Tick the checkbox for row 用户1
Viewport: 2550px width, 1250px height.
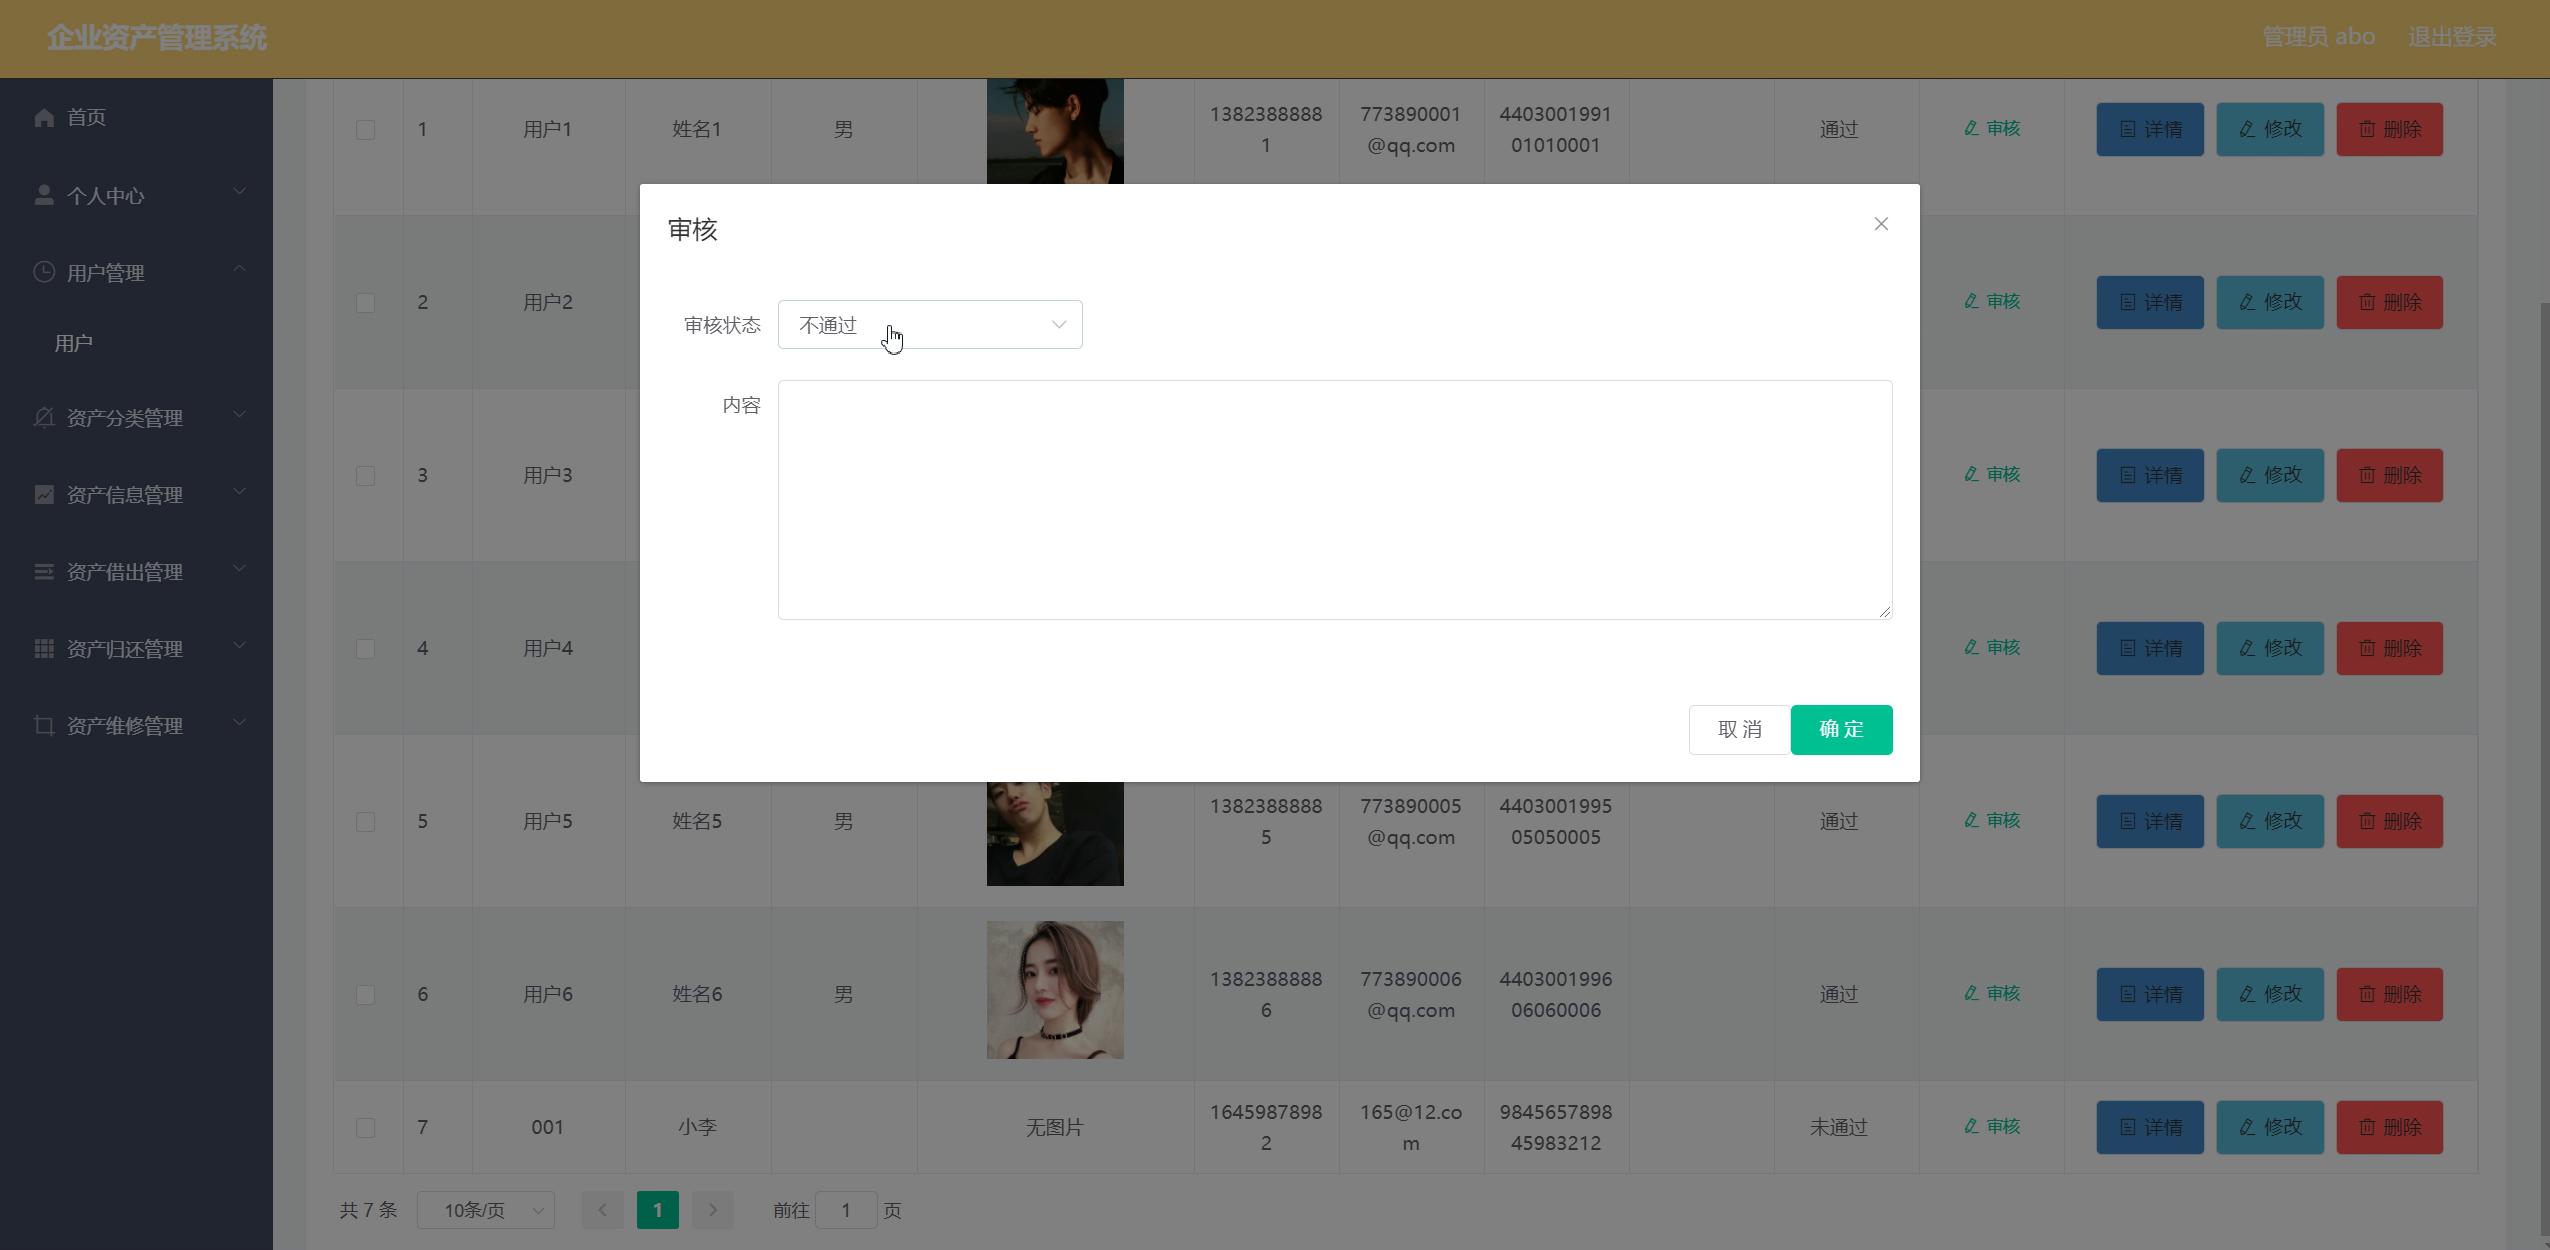click(x=366, y=130)
